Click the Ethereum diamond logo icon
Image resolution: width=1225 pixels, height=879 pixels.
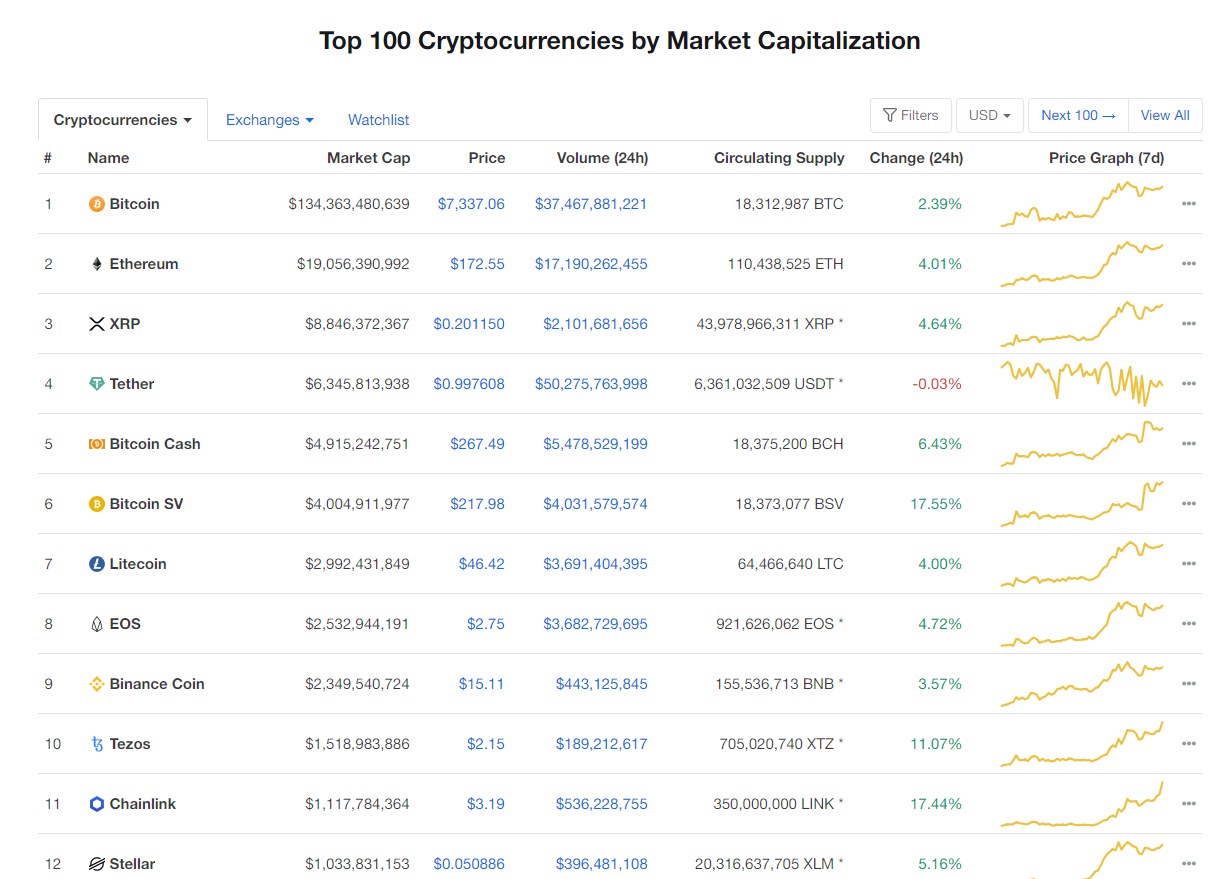click(97, 264)
